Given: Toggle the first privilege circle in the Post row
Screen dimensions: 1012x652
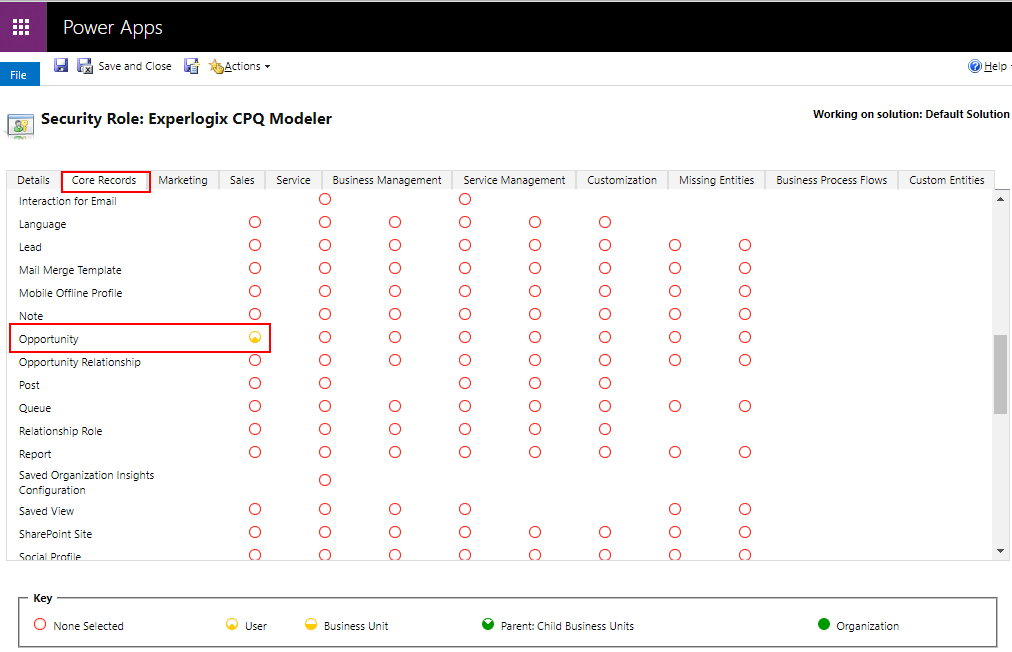Looking at the screenshot, I should [255, 383].
